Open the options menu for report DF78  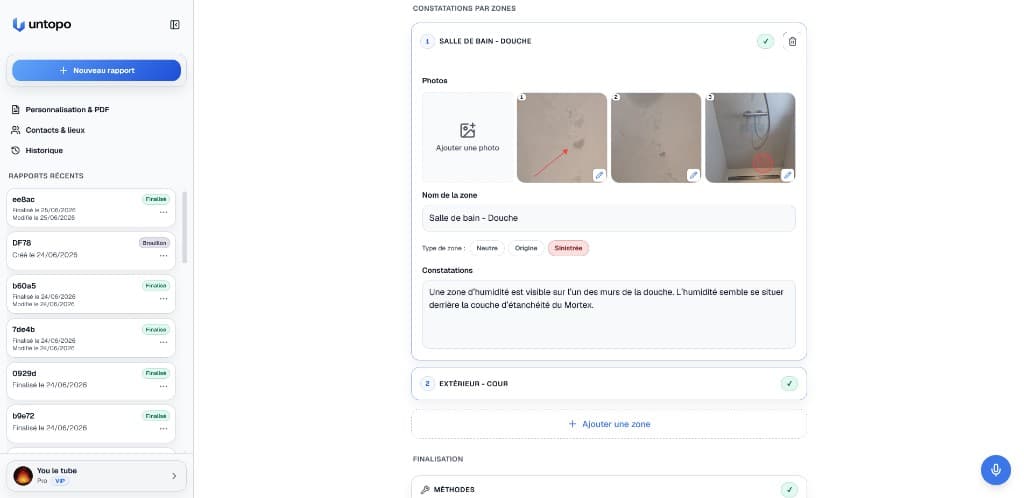163,255
